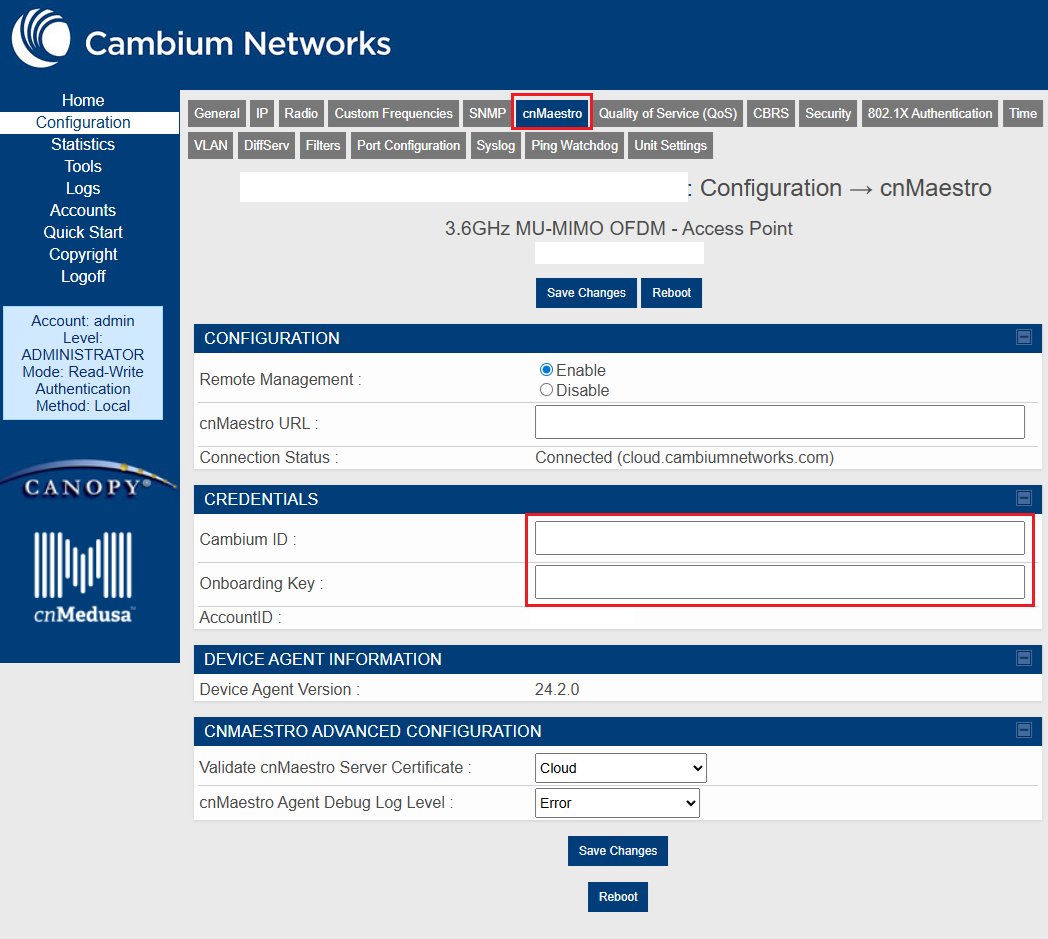Image resolution: width=1048 pixels, height=939 pixels.
Task: Click the cnMedusa logo image
Action: 83,577
